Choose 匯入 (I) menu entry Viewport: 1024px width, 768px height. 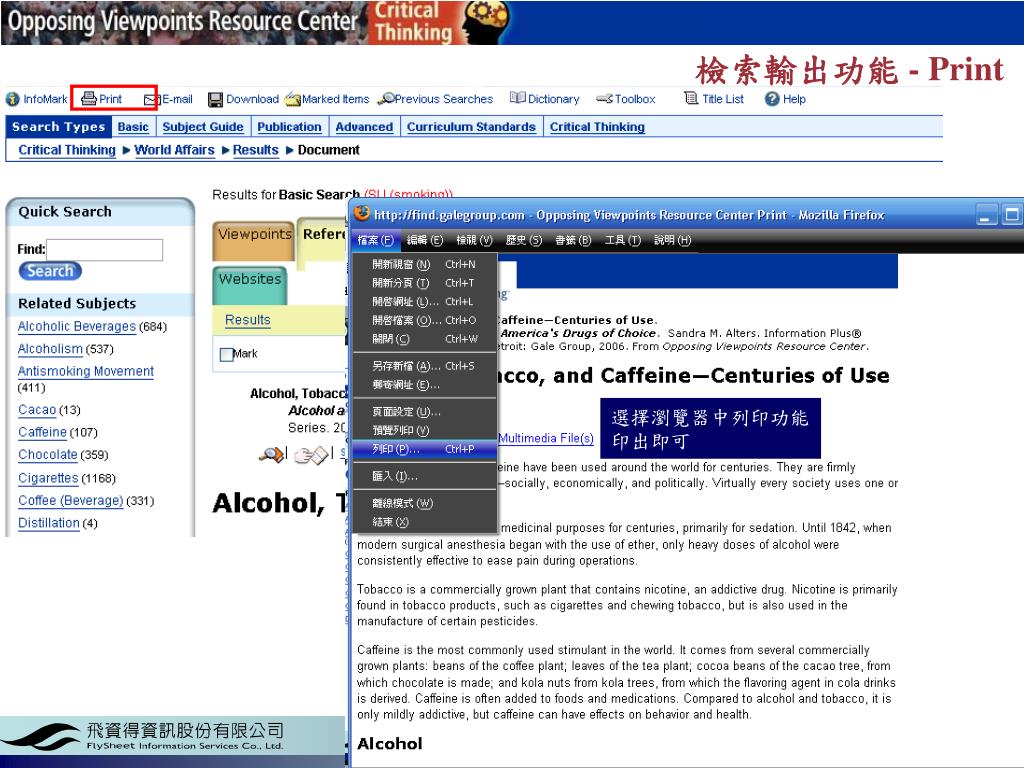pos(424,476)
